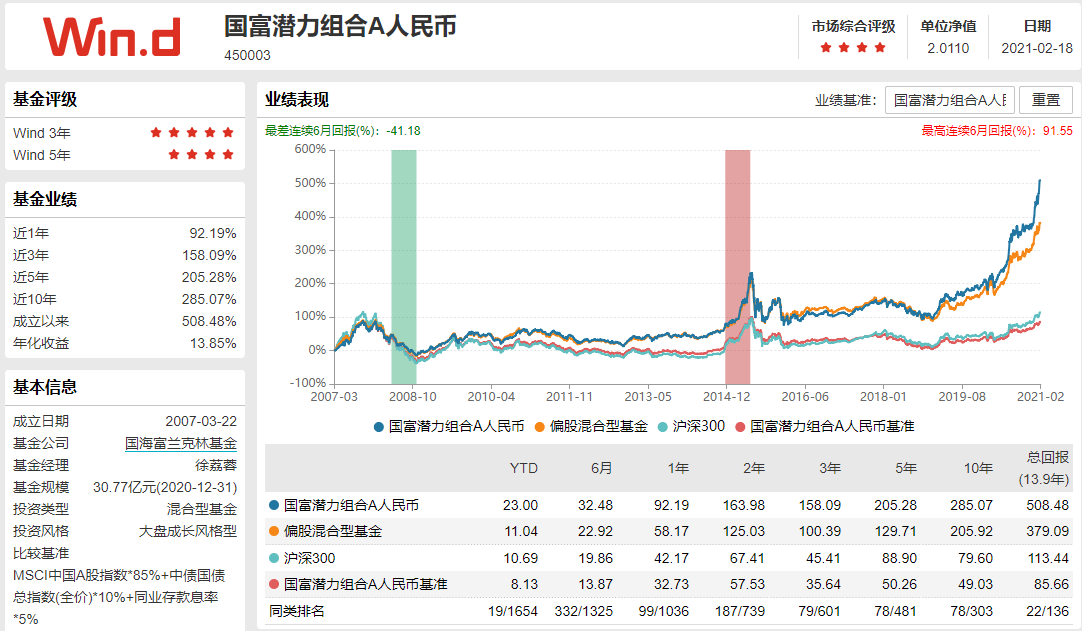
Task: Click the fund manager name 徐荔蓉
Action: click(216, 465)
